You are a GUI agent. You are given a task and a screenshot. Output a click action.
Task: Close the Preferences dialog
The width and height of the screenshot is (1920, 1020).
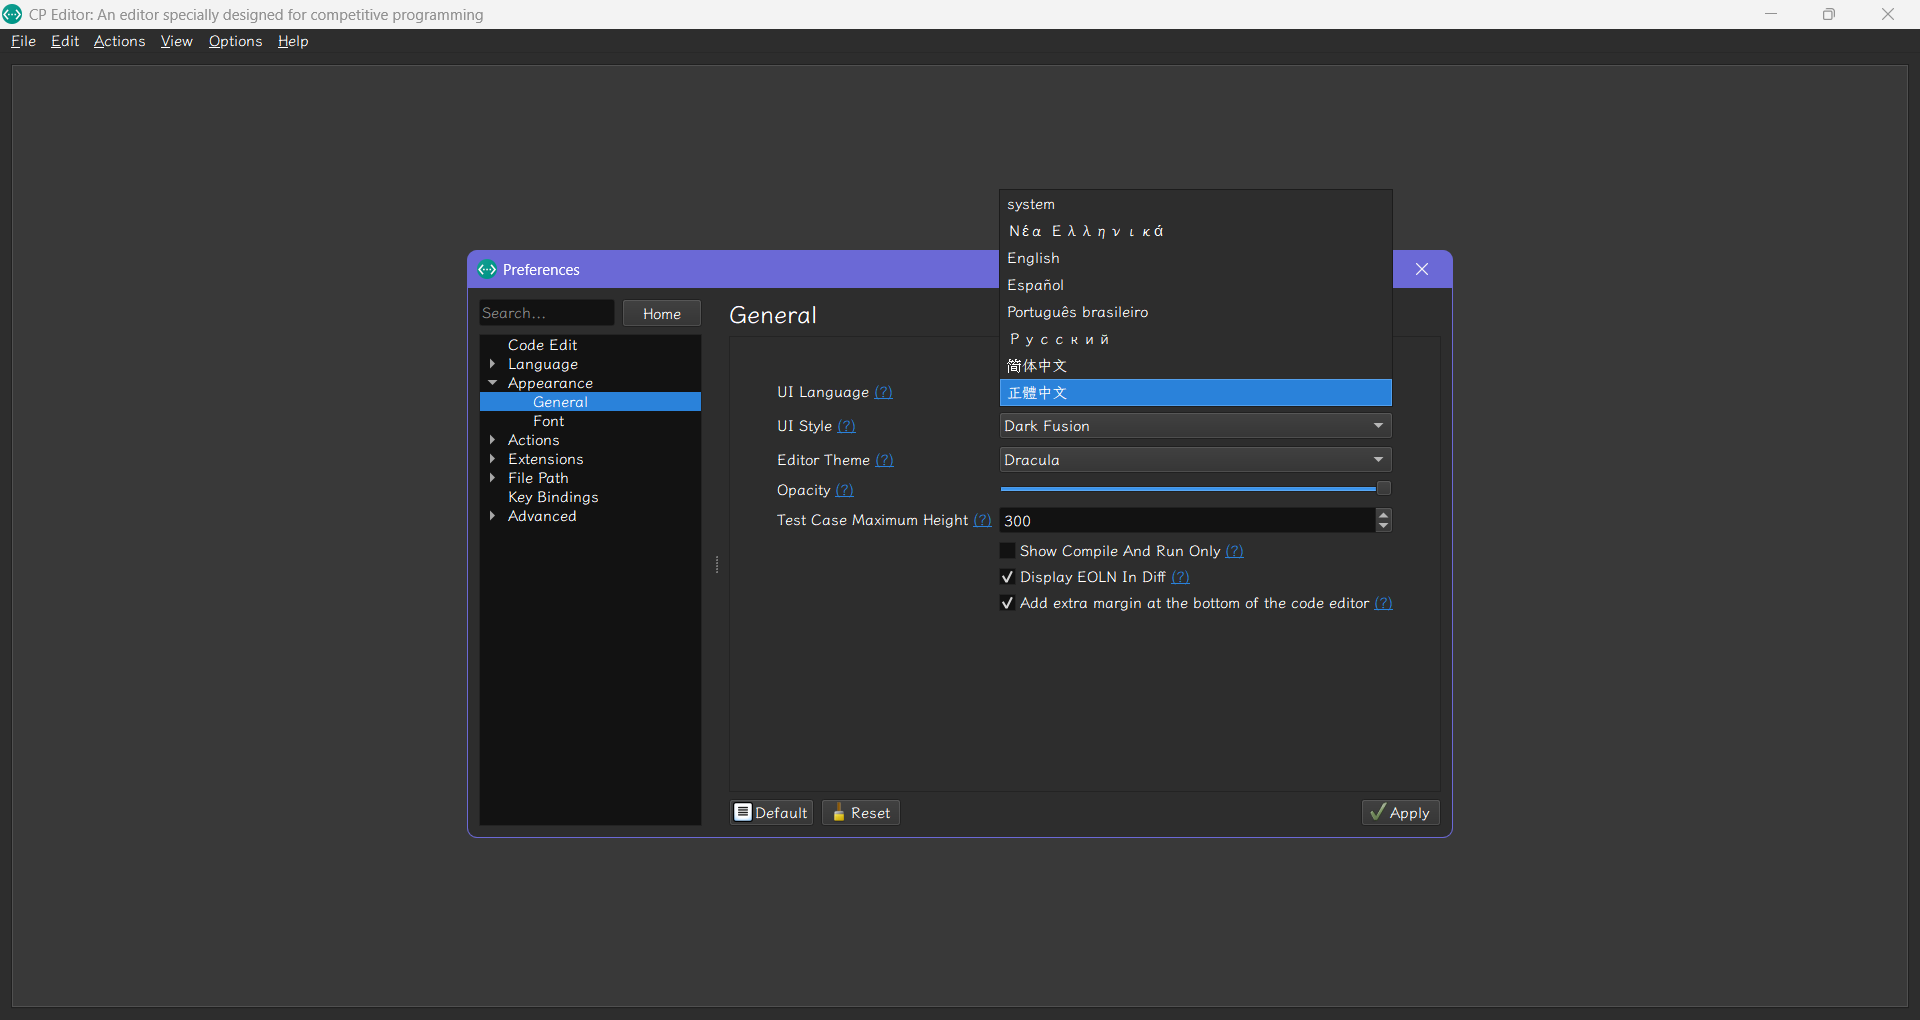(x=1422, y=269)
